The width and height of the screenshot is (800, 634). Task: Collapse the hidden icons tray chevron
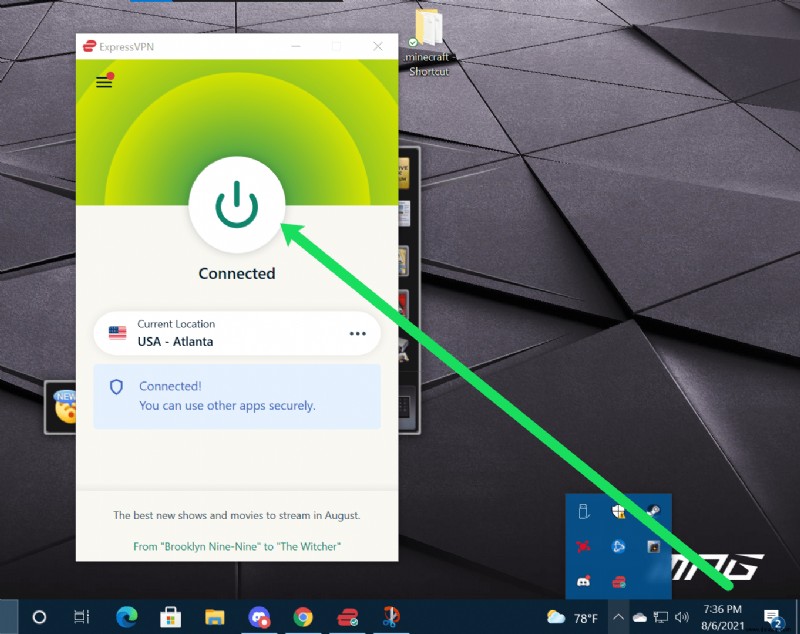(618, 618)
